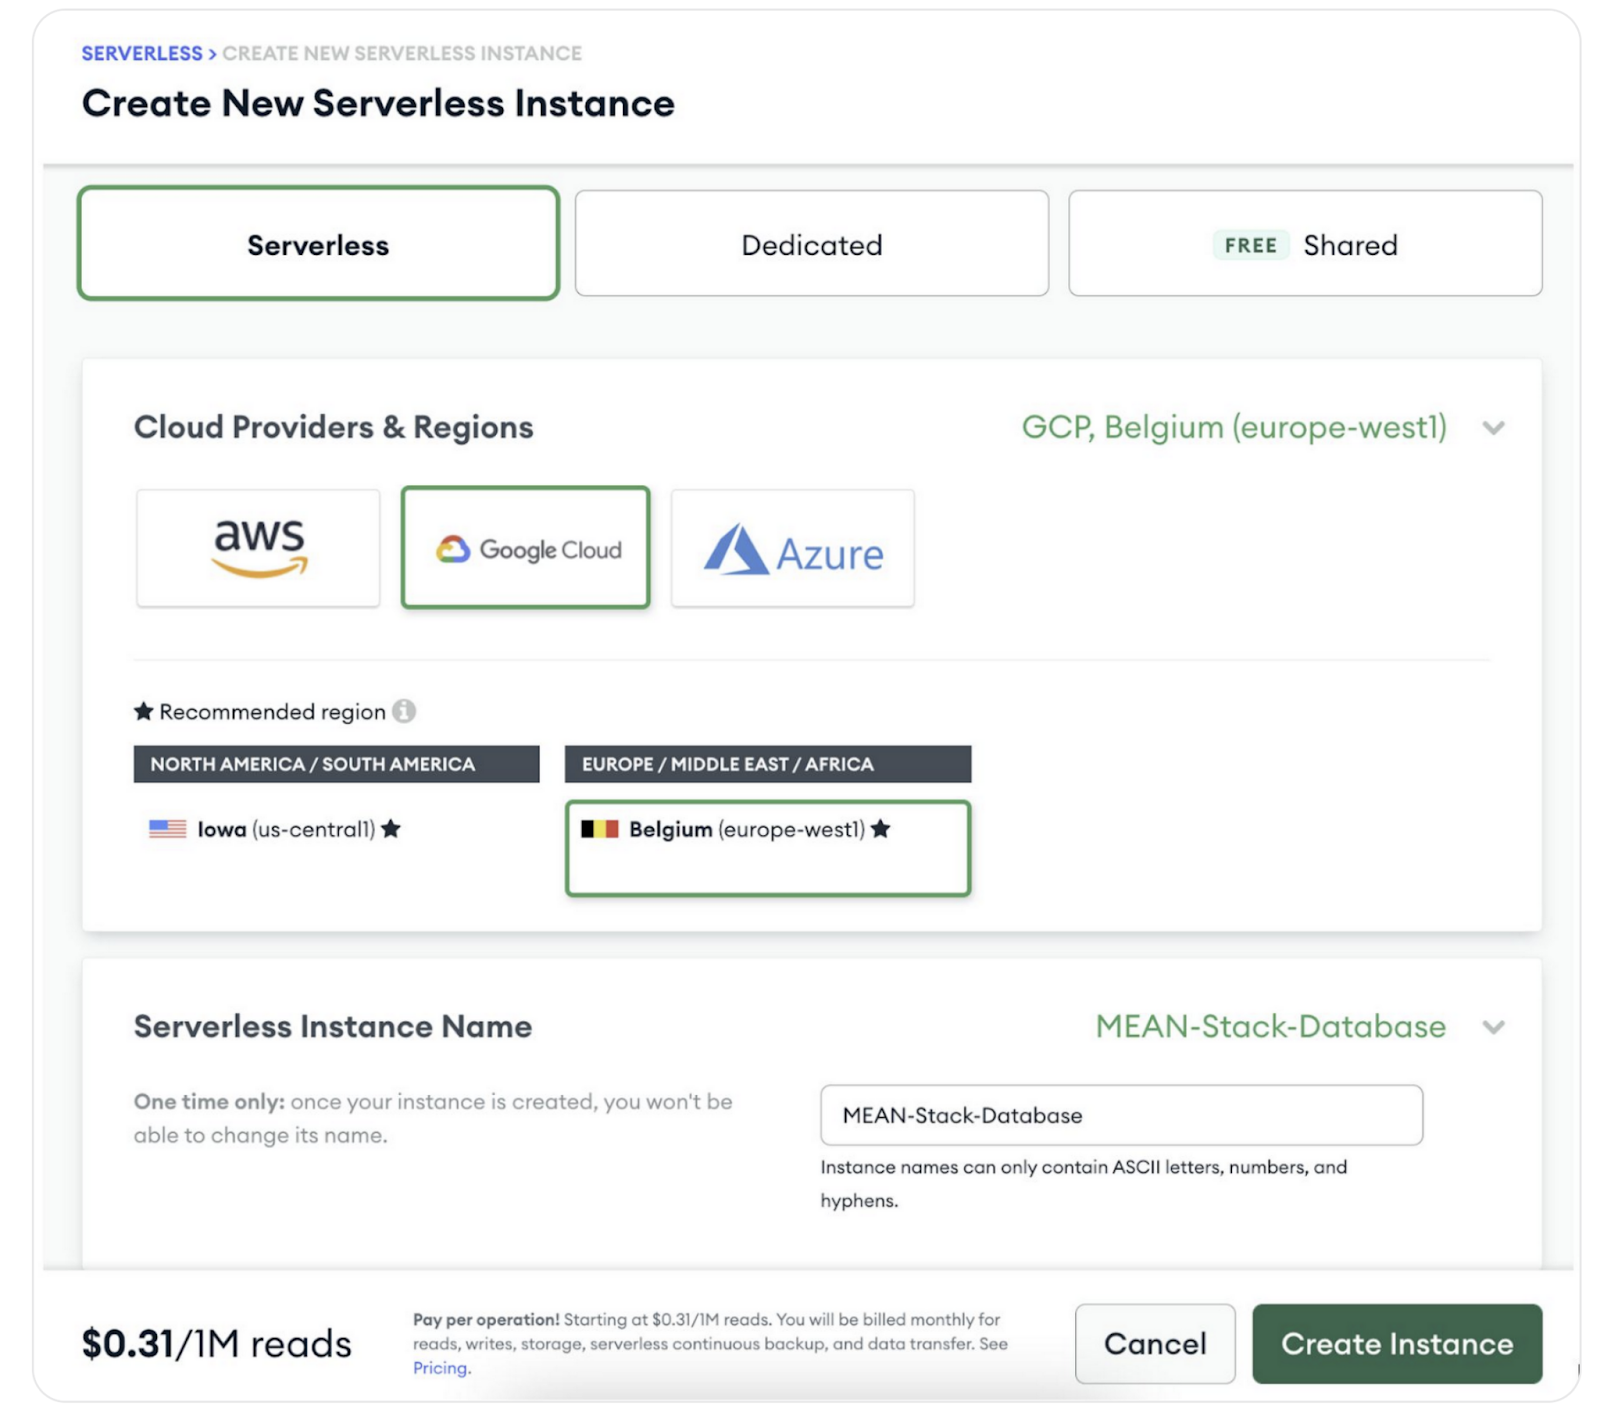Click the Belgium flag icon
1600x1416 pixels.
(600, 829)
